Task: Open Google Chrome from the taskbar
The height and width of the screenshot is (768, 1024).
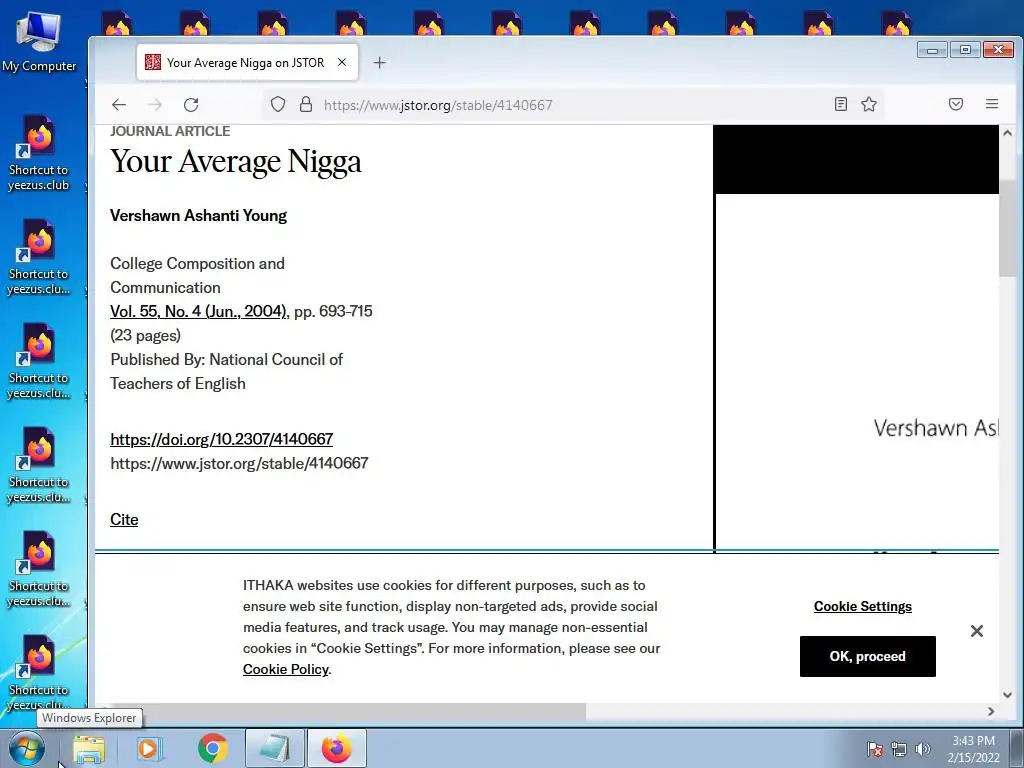Action: 212,749
